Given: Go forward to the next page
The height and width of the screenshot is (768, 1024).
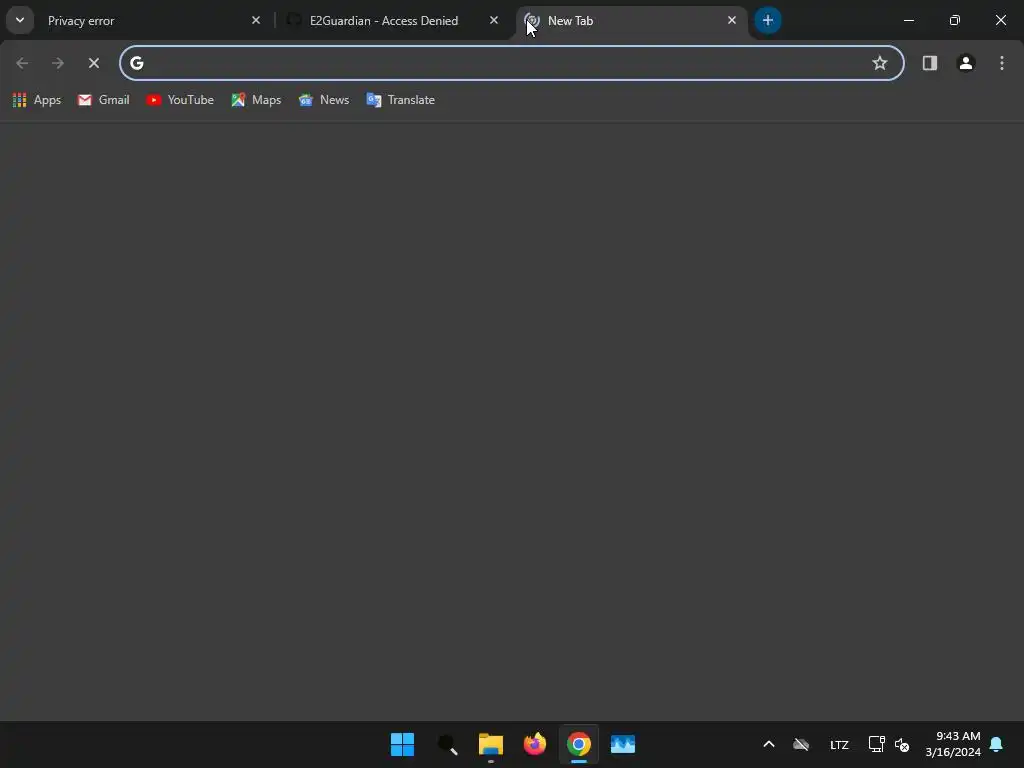Looking at the screenshot, I should click(x=58, y=63).
